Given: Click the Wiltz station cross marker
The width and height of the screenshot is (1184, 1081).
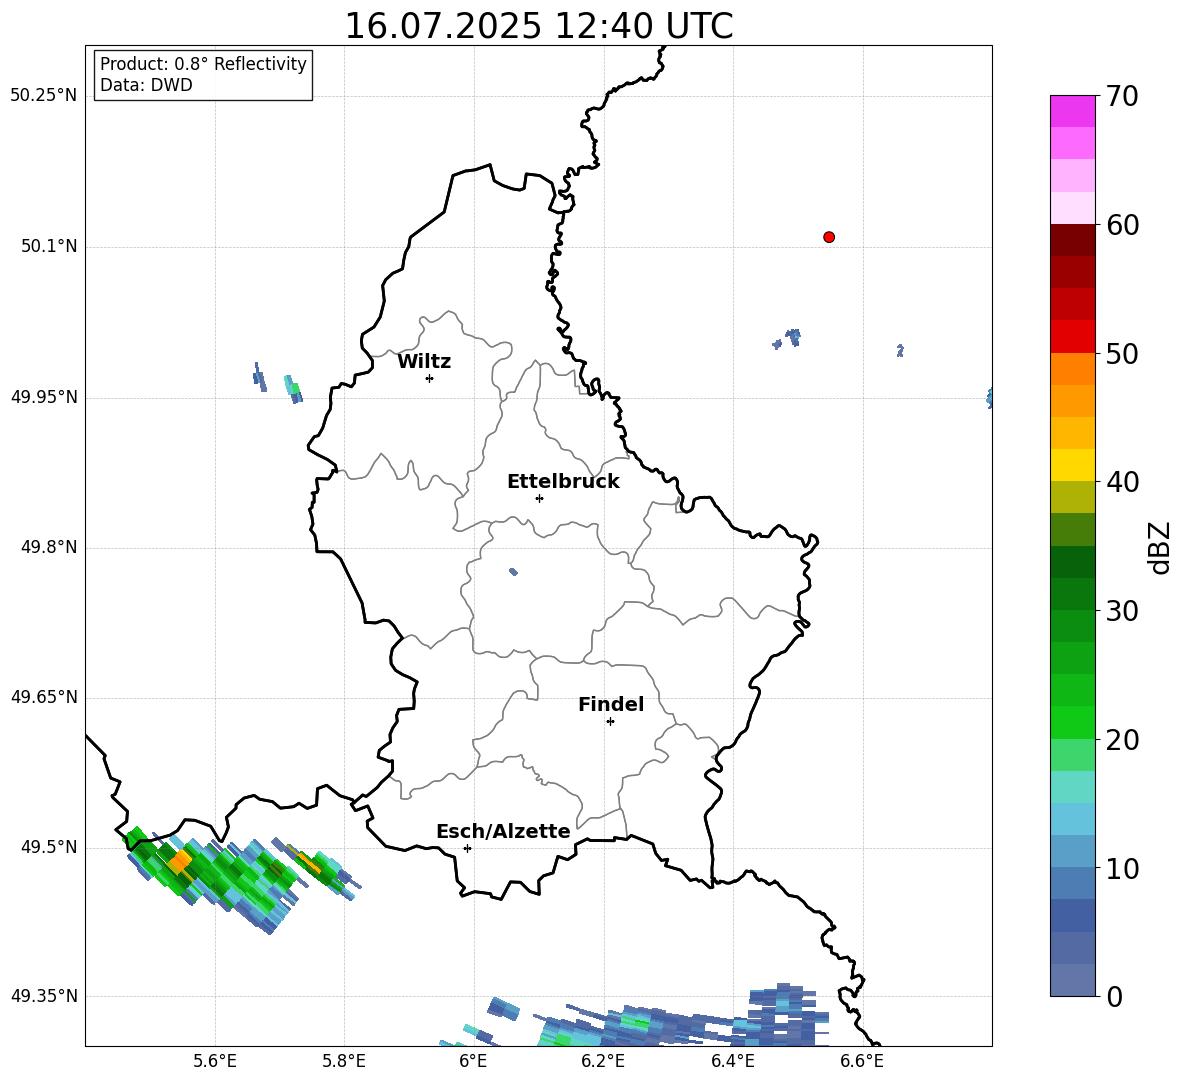Looking at the screenshot, I should tap(430, 378).
